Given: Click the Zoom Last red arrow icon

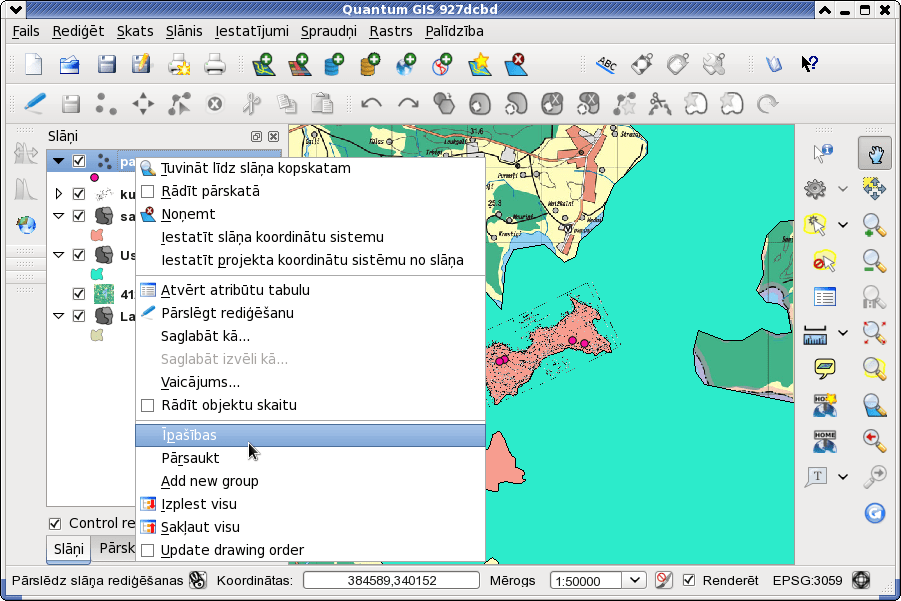Looking at the screenshot, I should [x=874, y=441].
